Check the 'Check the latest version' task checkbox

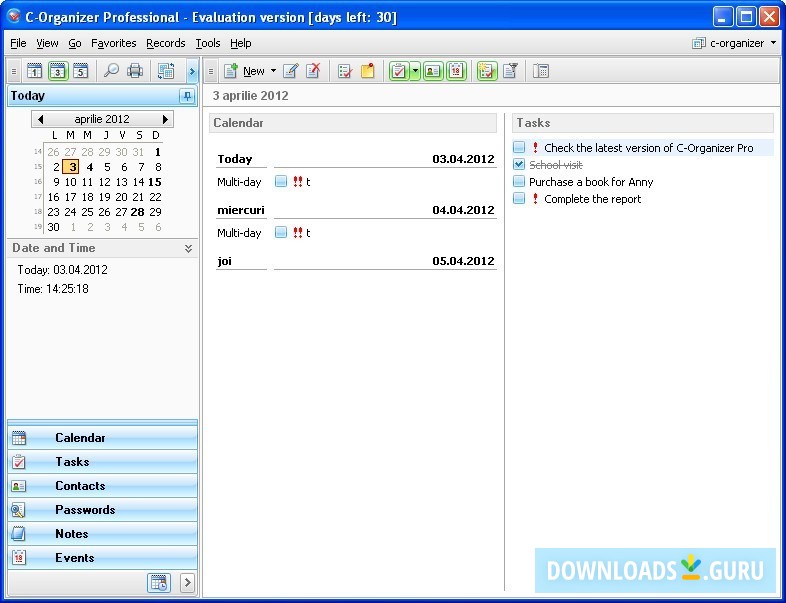519,147
